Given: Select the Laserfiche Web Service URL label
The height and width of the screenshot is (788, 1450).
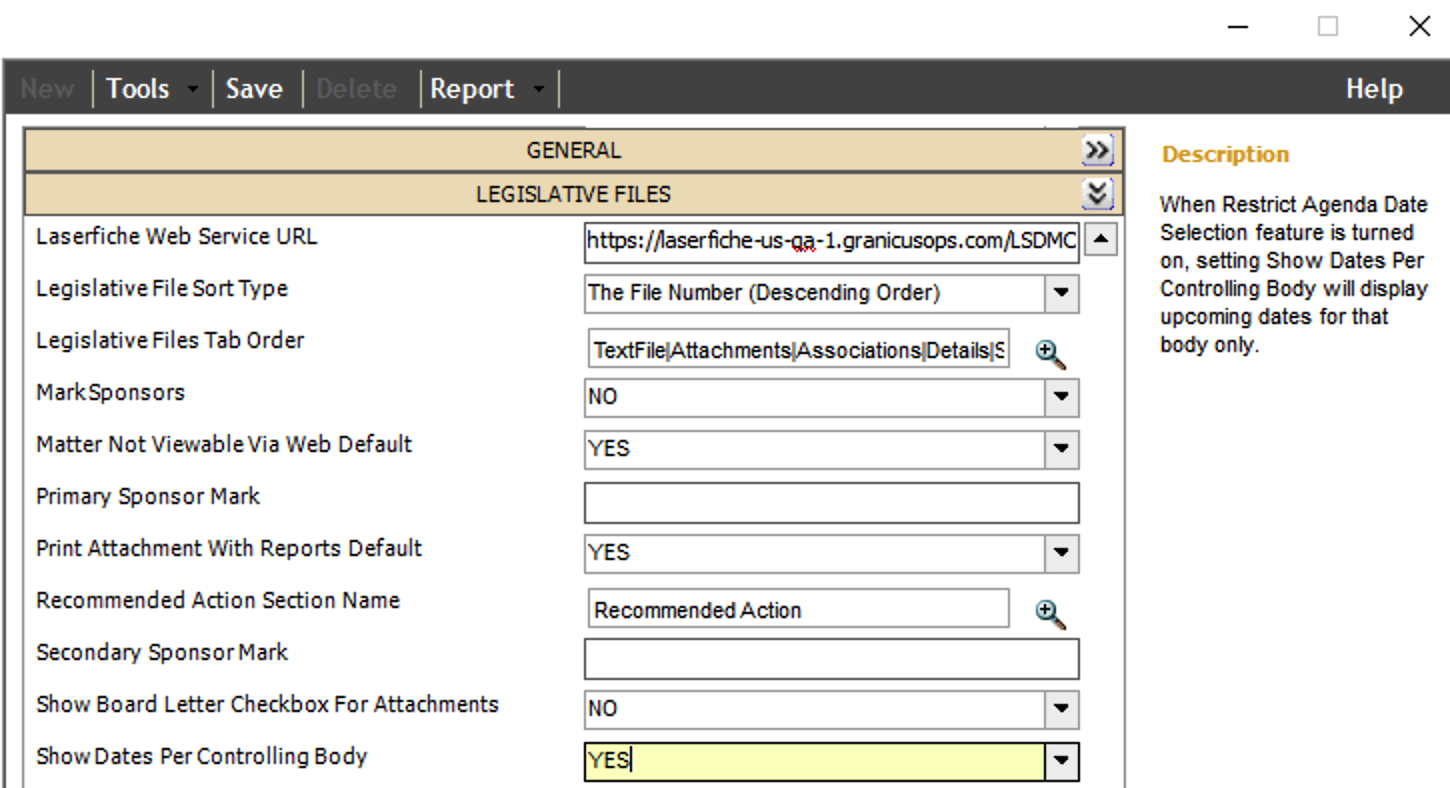Looking at the screenshot, I should pyautogui.click(x=176, y=236).
